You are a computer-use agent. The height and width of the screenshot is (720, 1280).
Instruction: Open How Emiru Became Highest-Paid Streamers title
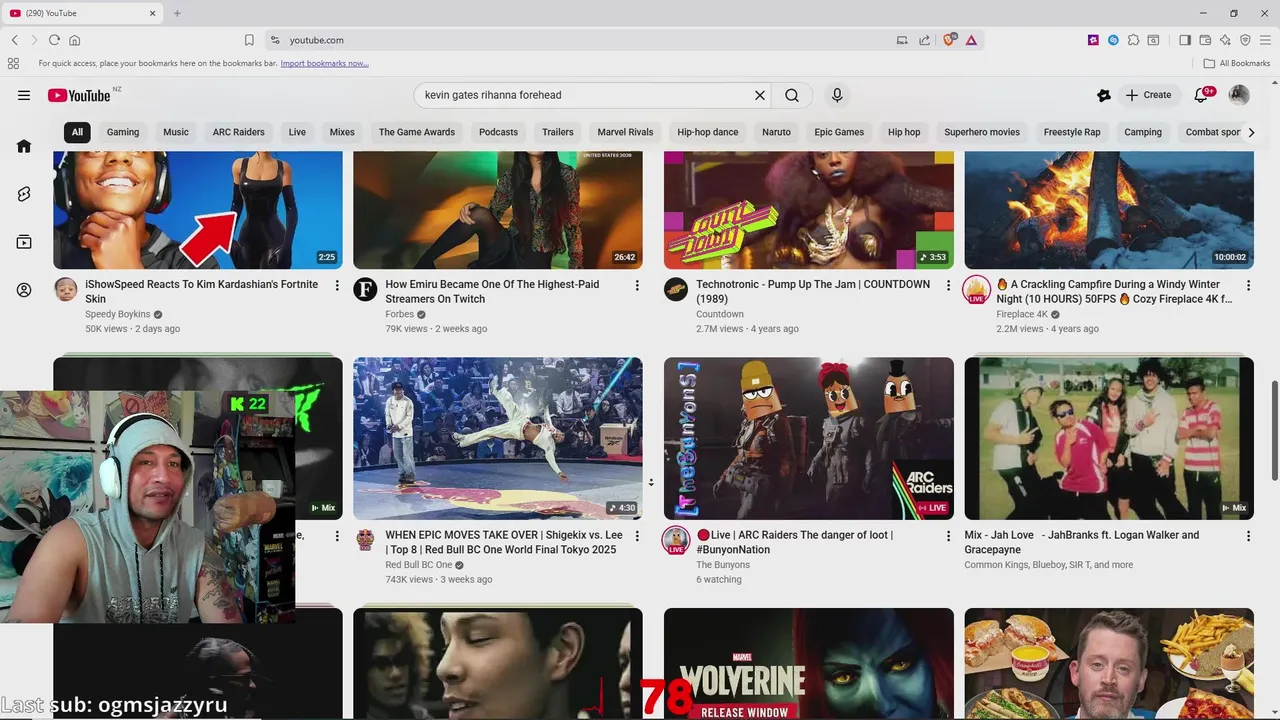492,291
